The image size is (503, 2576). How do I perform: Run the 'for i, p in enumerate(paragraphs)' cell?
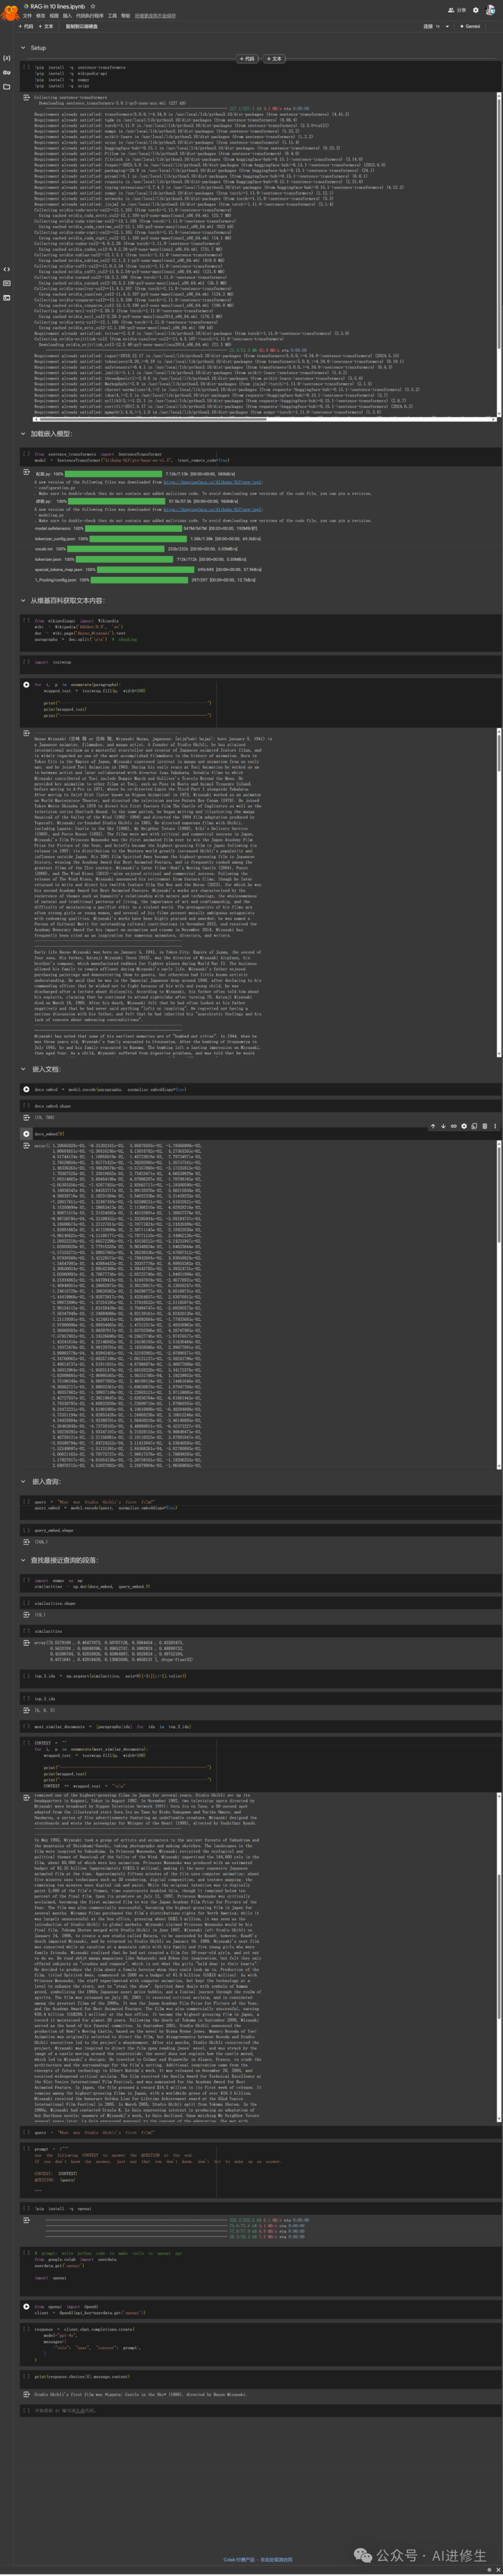(26, 685)
